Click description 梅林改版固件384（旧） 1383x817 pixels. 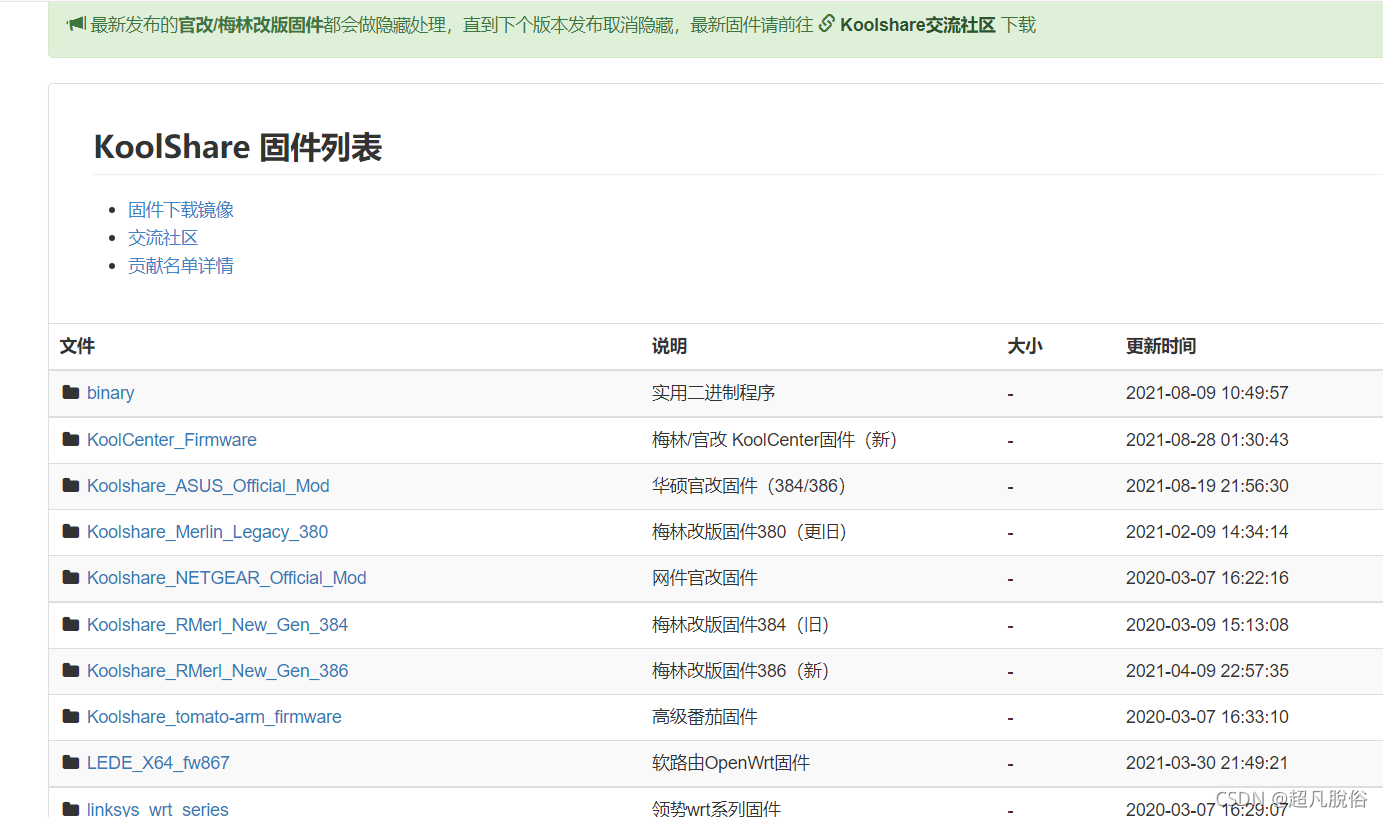(x=741, y=625)
